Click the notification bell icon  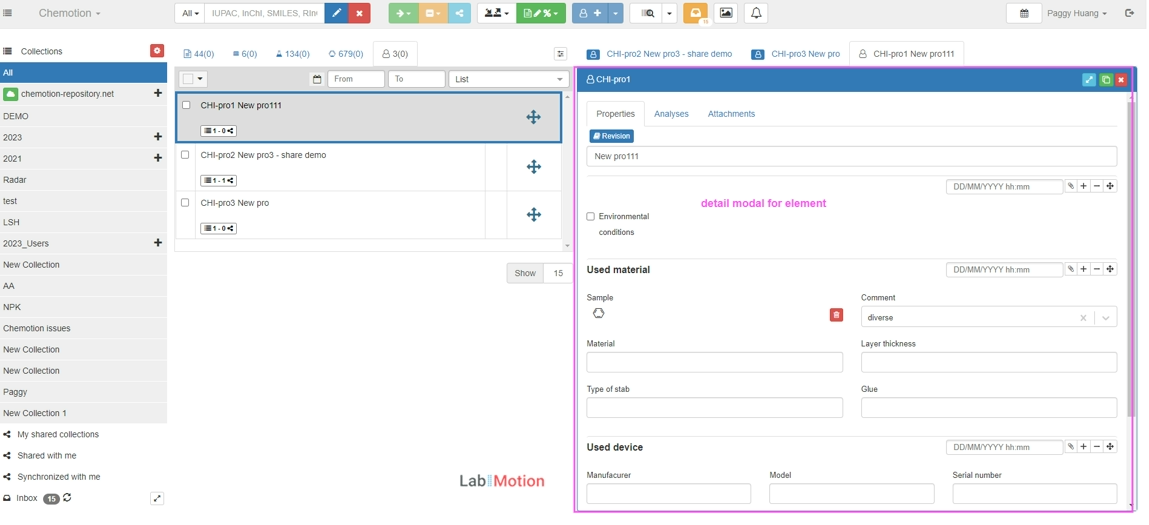click(756, 14)
